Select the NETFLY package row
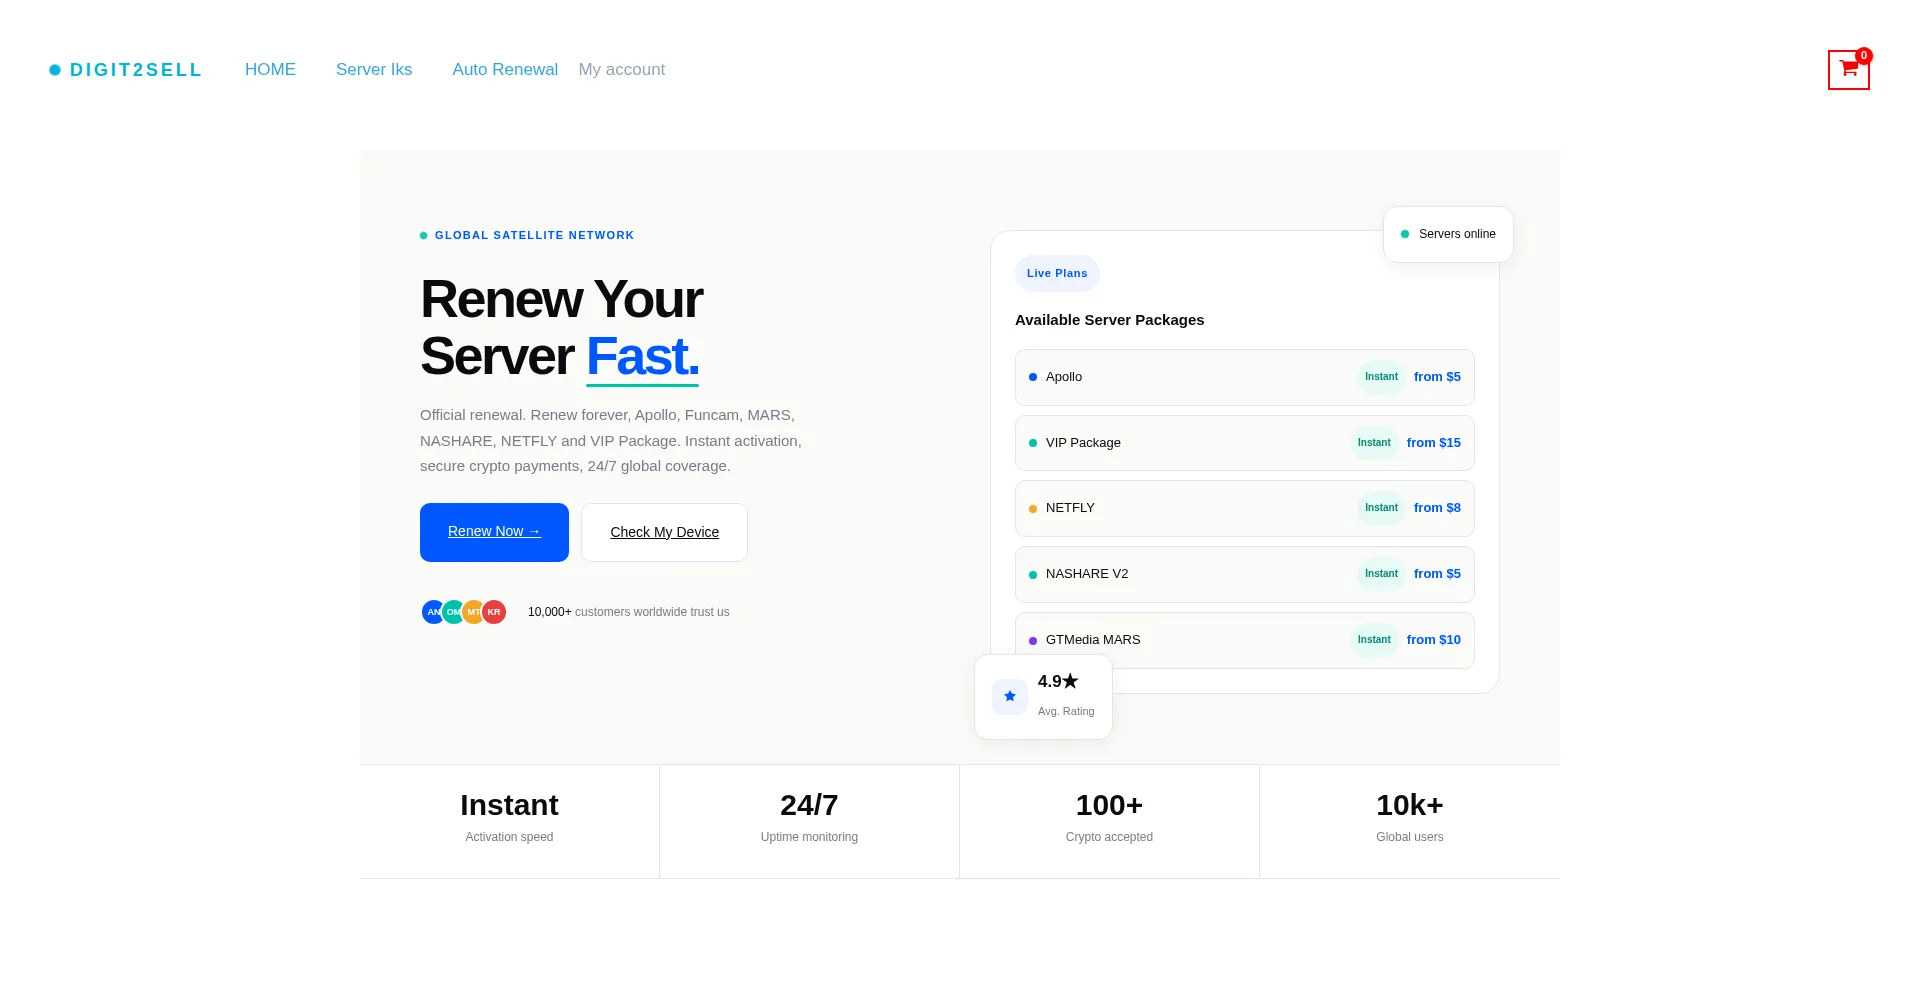1920x993 pixels. (x=1244, y=508)
